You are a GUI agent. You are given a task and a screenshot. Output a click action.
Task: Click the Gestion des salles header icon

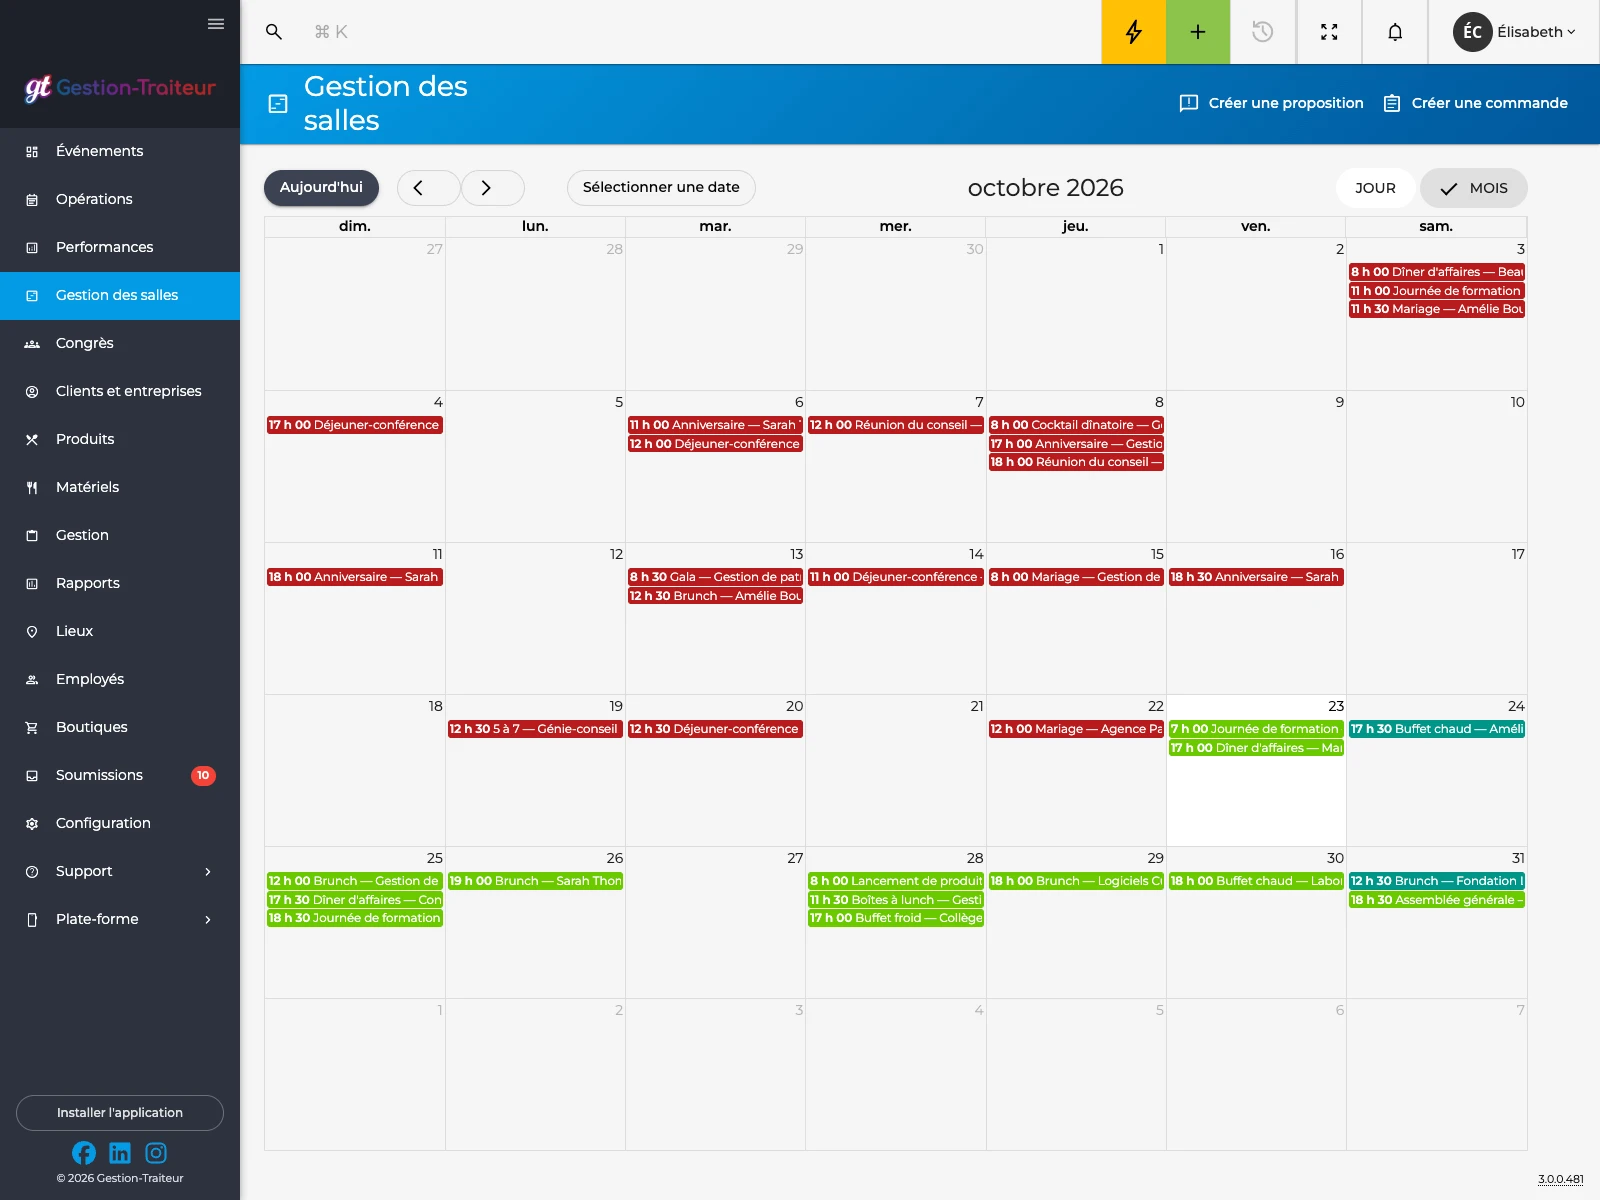pos(278,104)
